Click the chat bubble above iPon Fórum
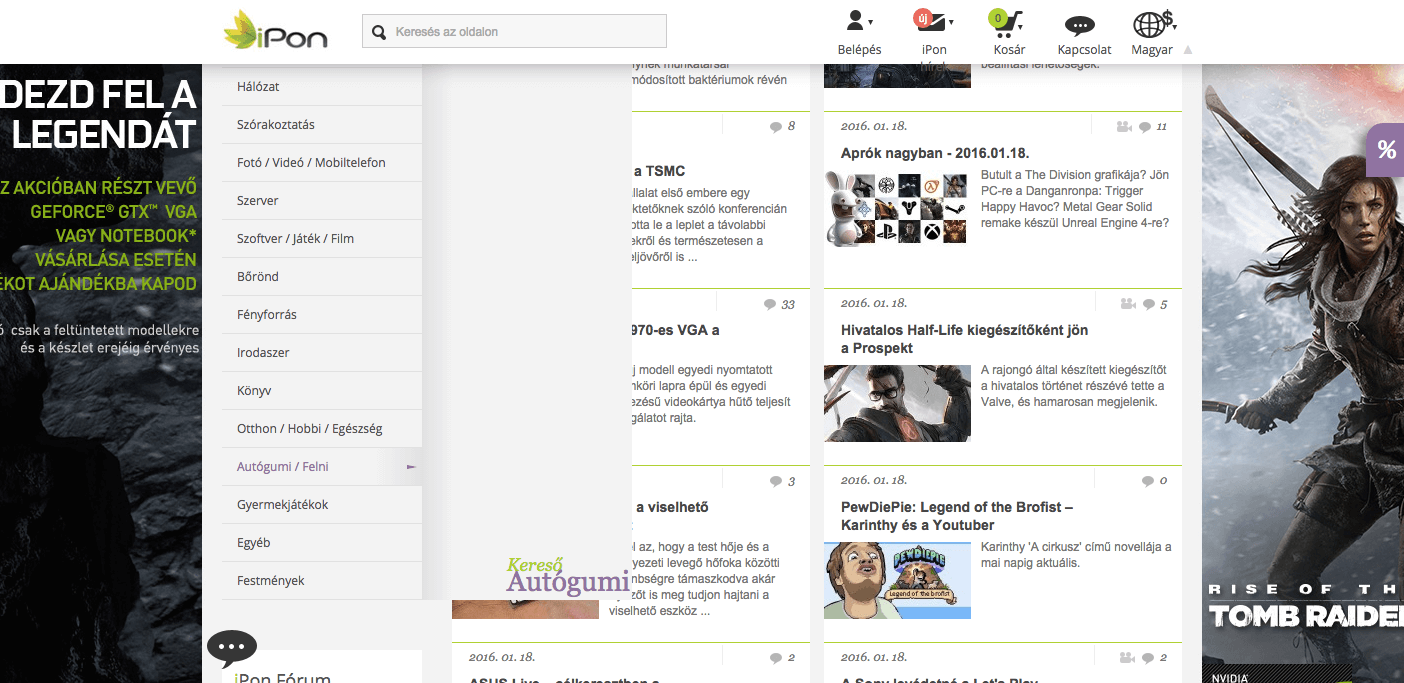 tap(231, 649)
